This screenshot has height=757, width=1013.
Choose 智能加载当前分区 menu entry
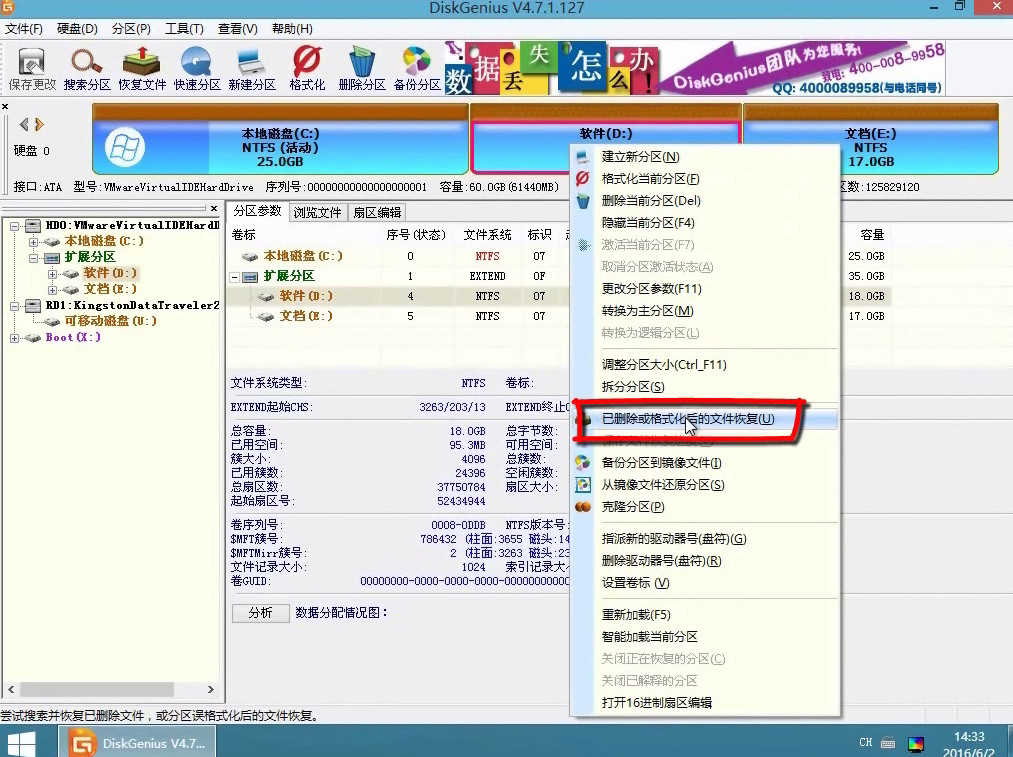(x=704, y=636)
